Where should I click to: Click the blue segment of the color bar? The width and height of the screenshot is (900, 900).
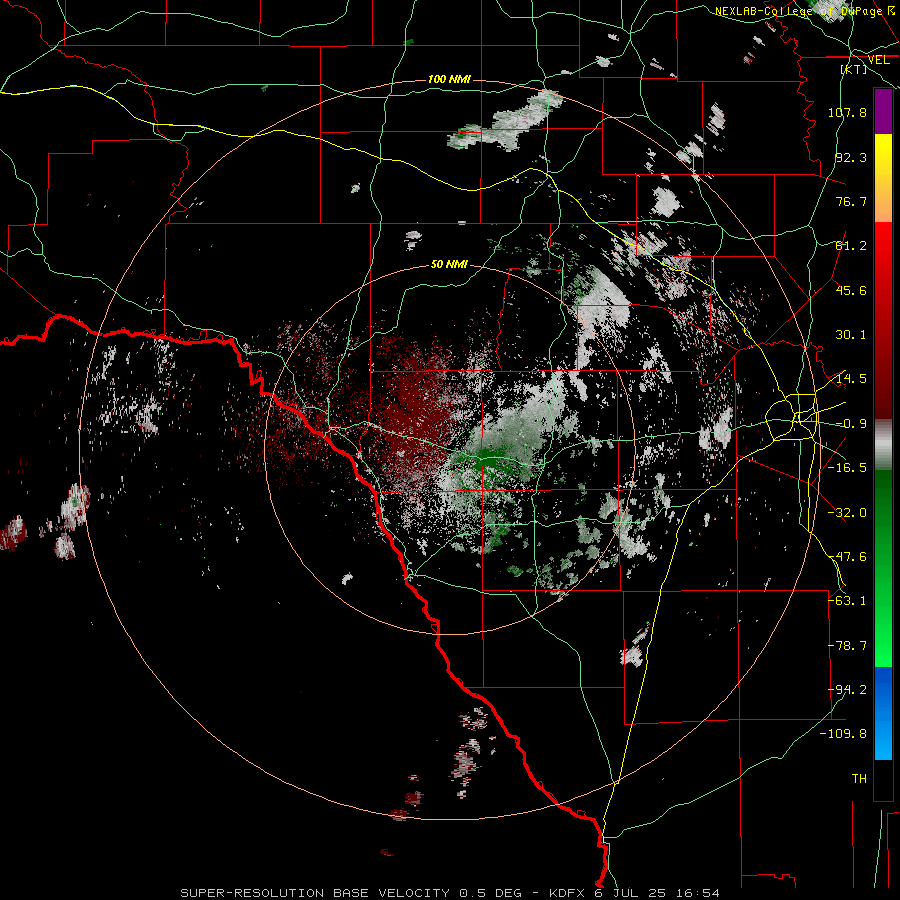883,713
